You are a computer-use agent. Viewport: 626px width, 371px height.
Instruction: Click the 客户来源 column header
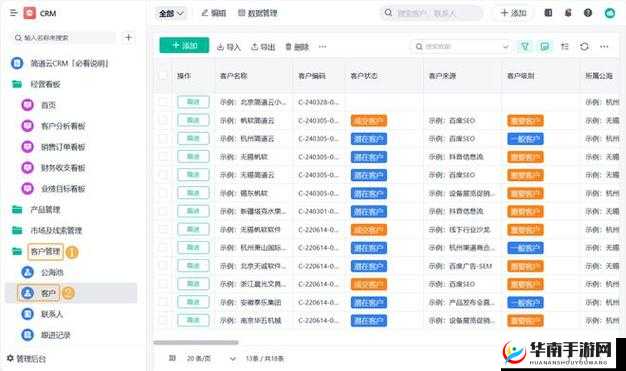[442, 75]
